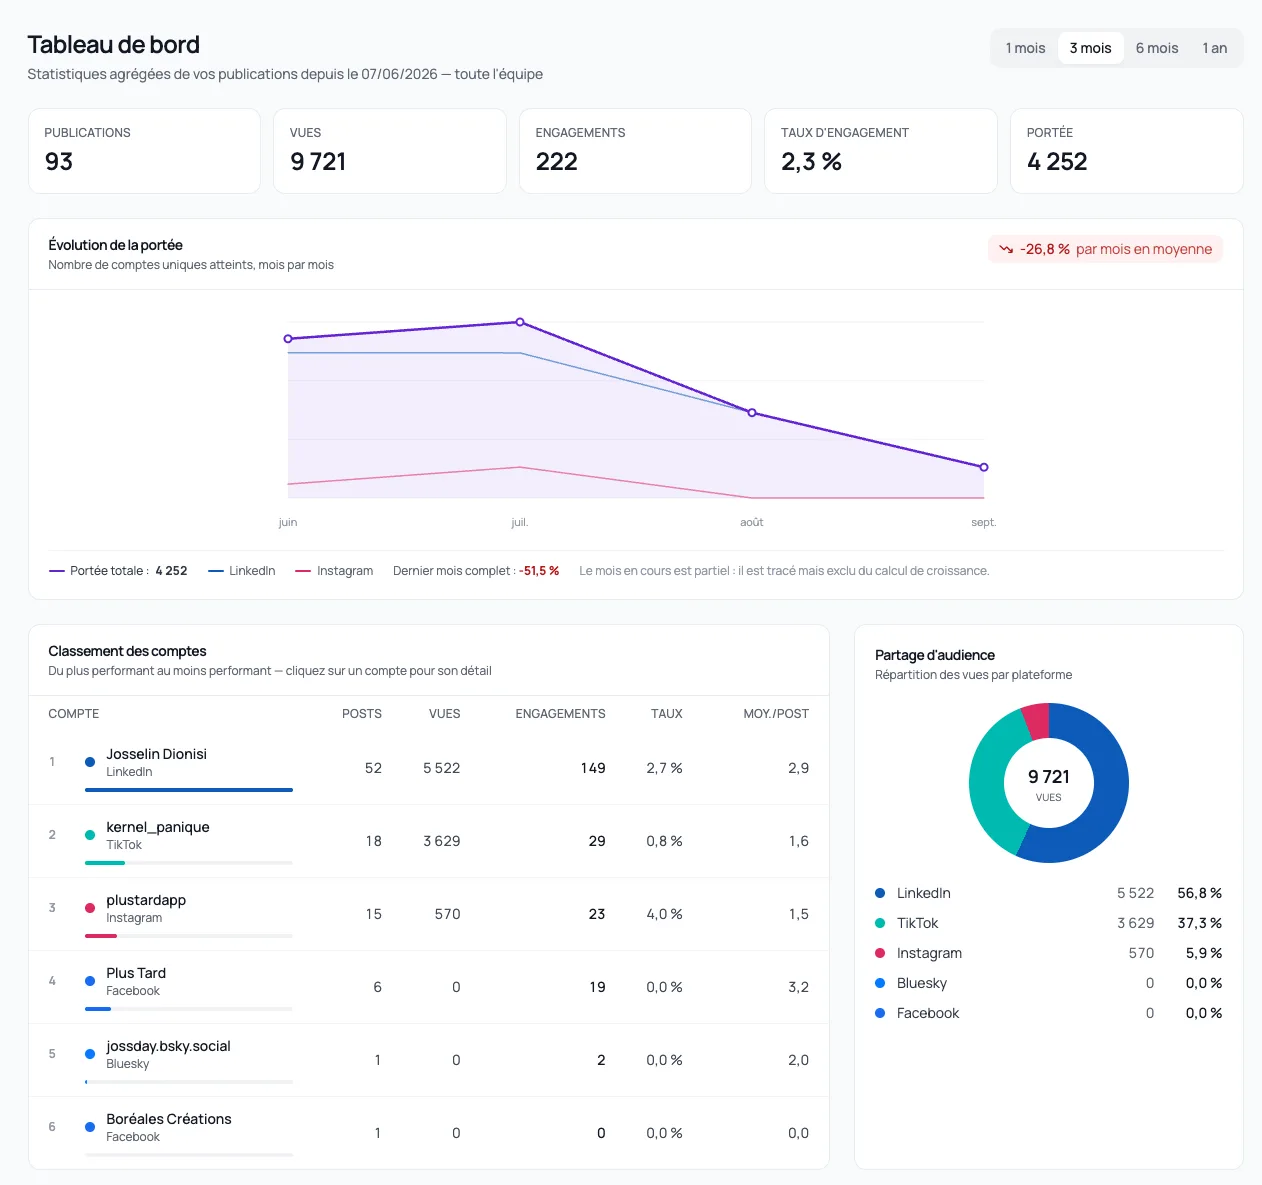Toggle the Instagram series in chart legend
This screenshot has width=1262, height=1185.
click(334, 571)
